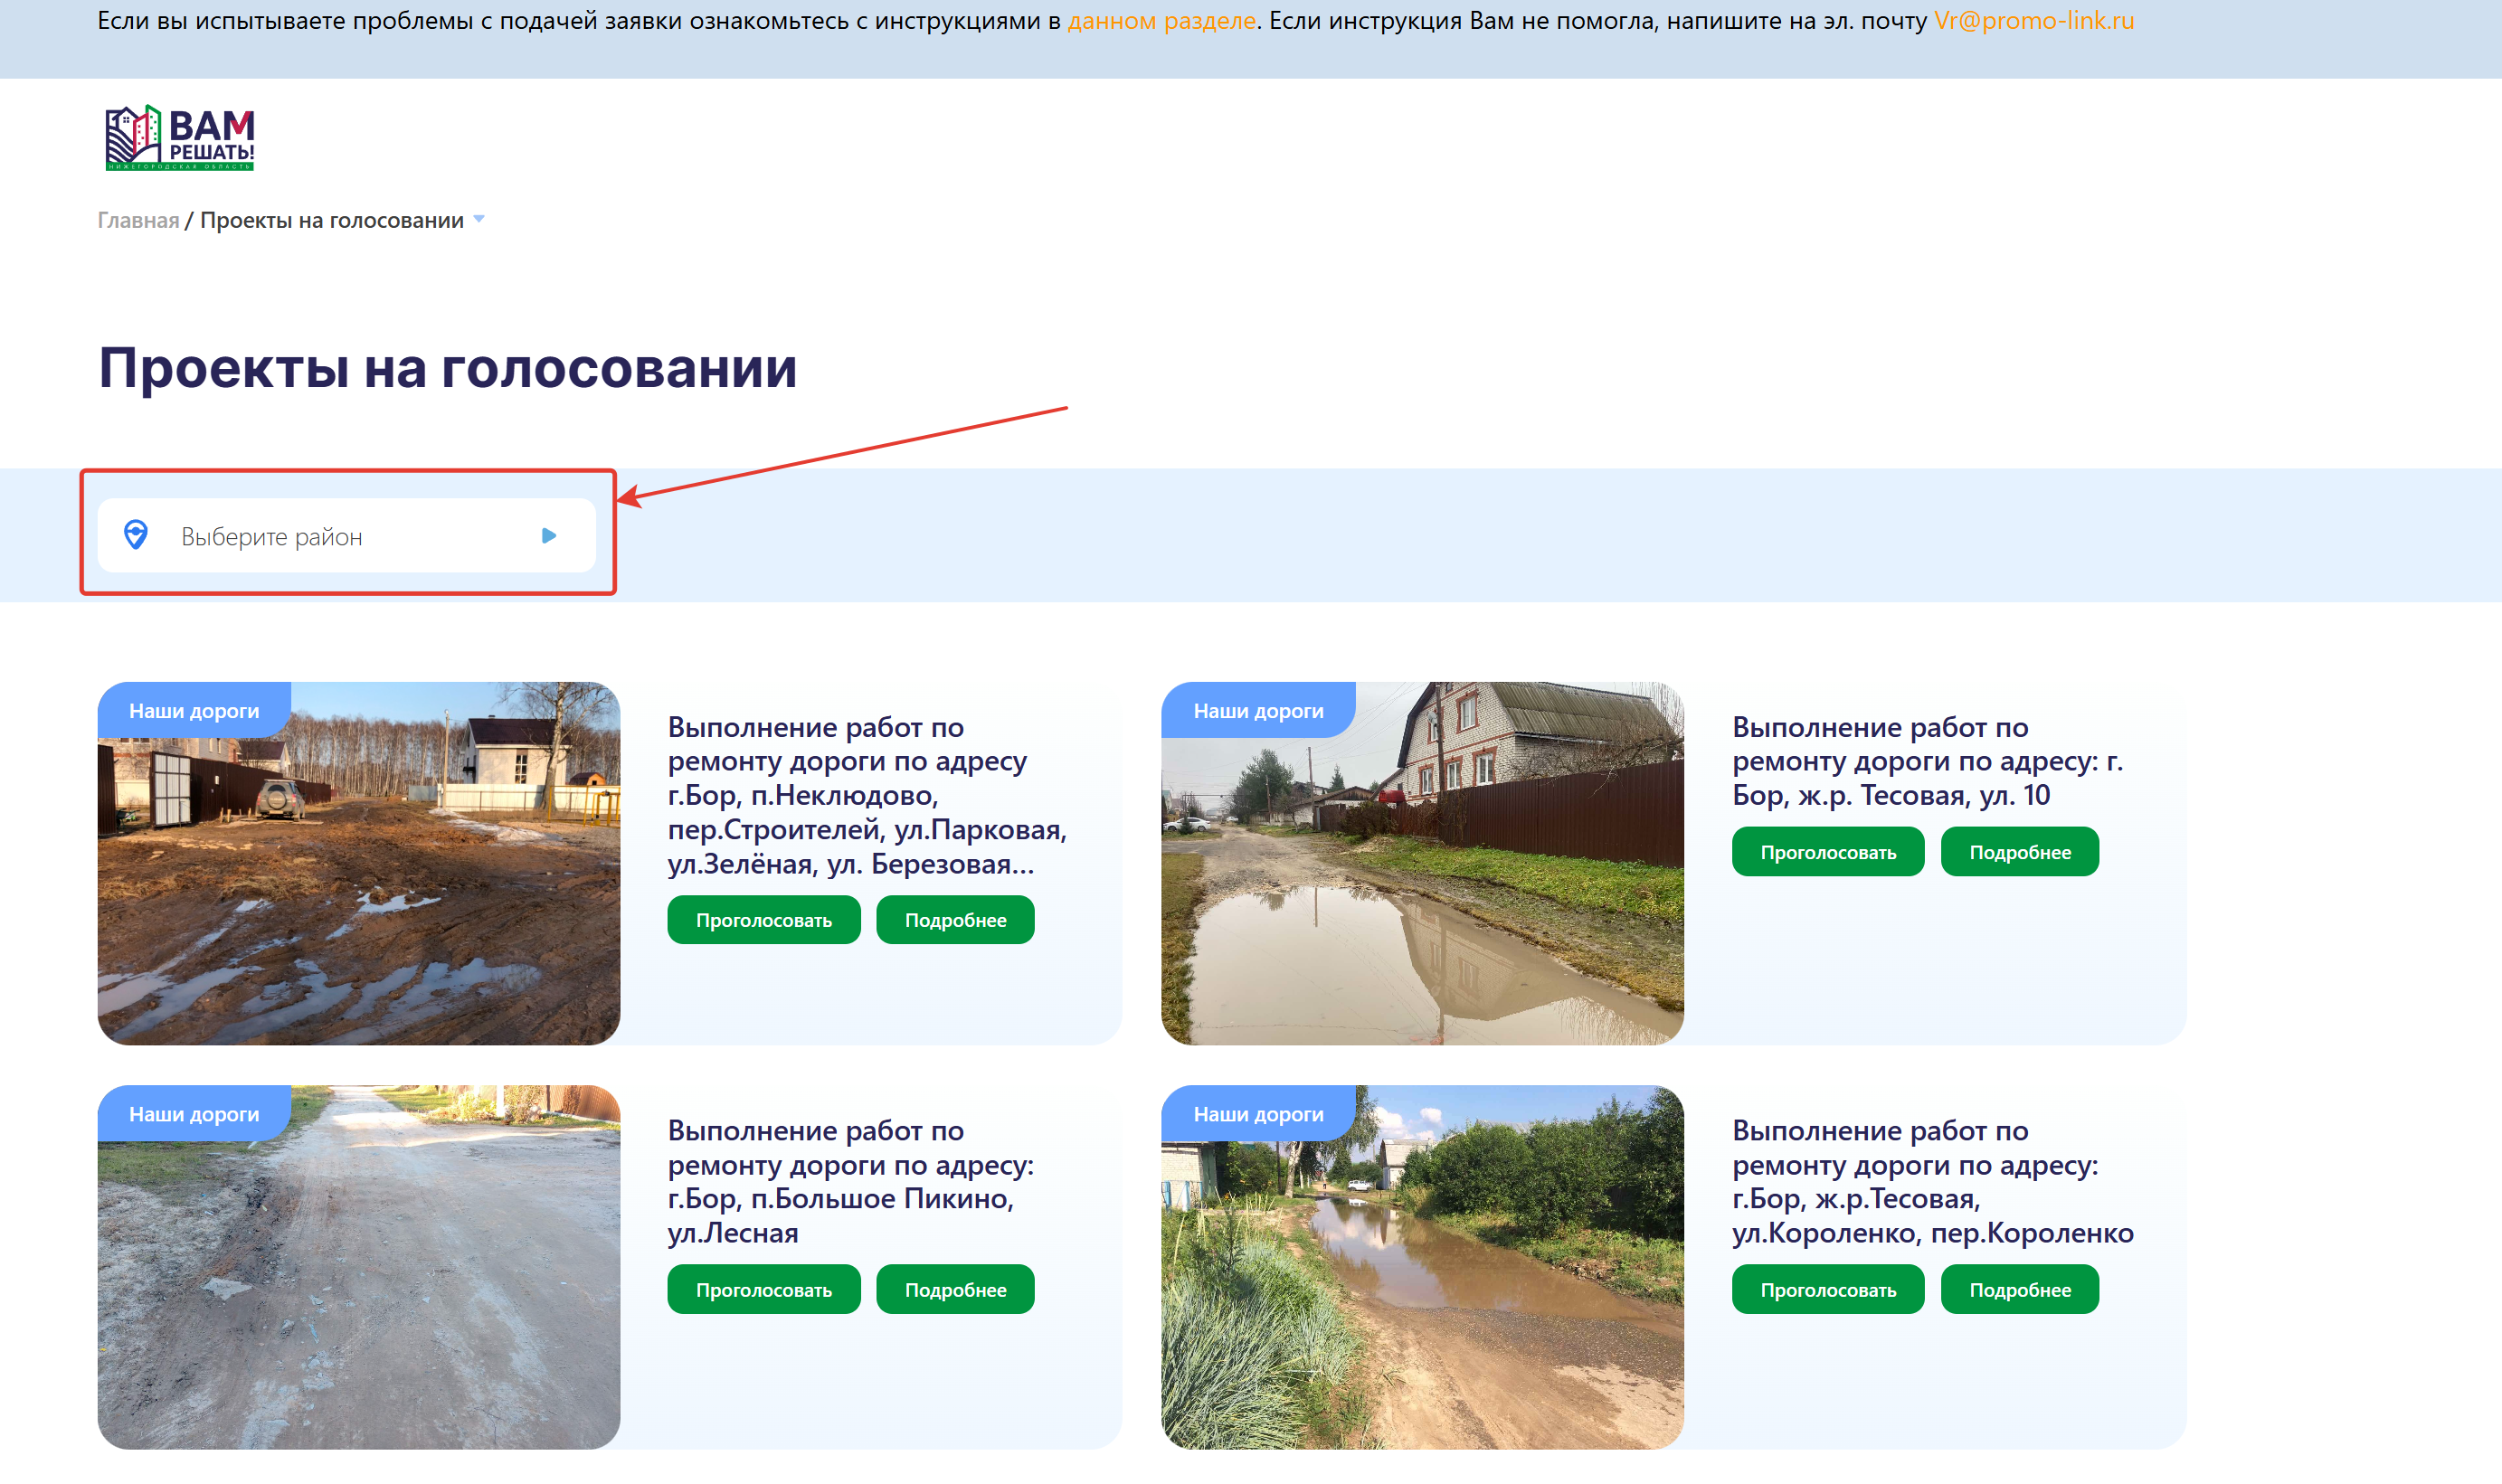Click the map pin icon in district selector
2502x1484 pixels.
coord(136,535)
